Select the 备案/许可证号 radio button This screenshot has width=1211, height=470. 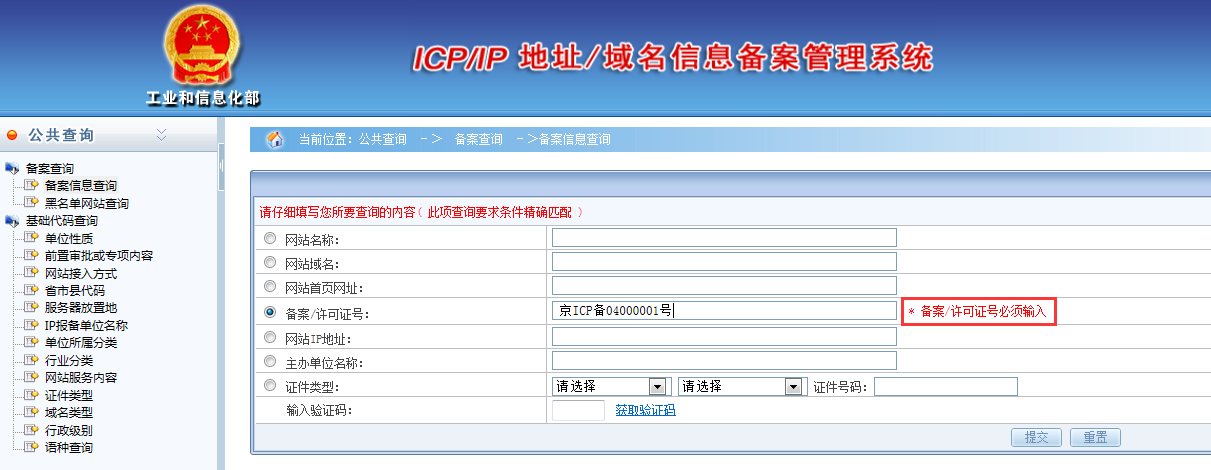click(270, 312)
